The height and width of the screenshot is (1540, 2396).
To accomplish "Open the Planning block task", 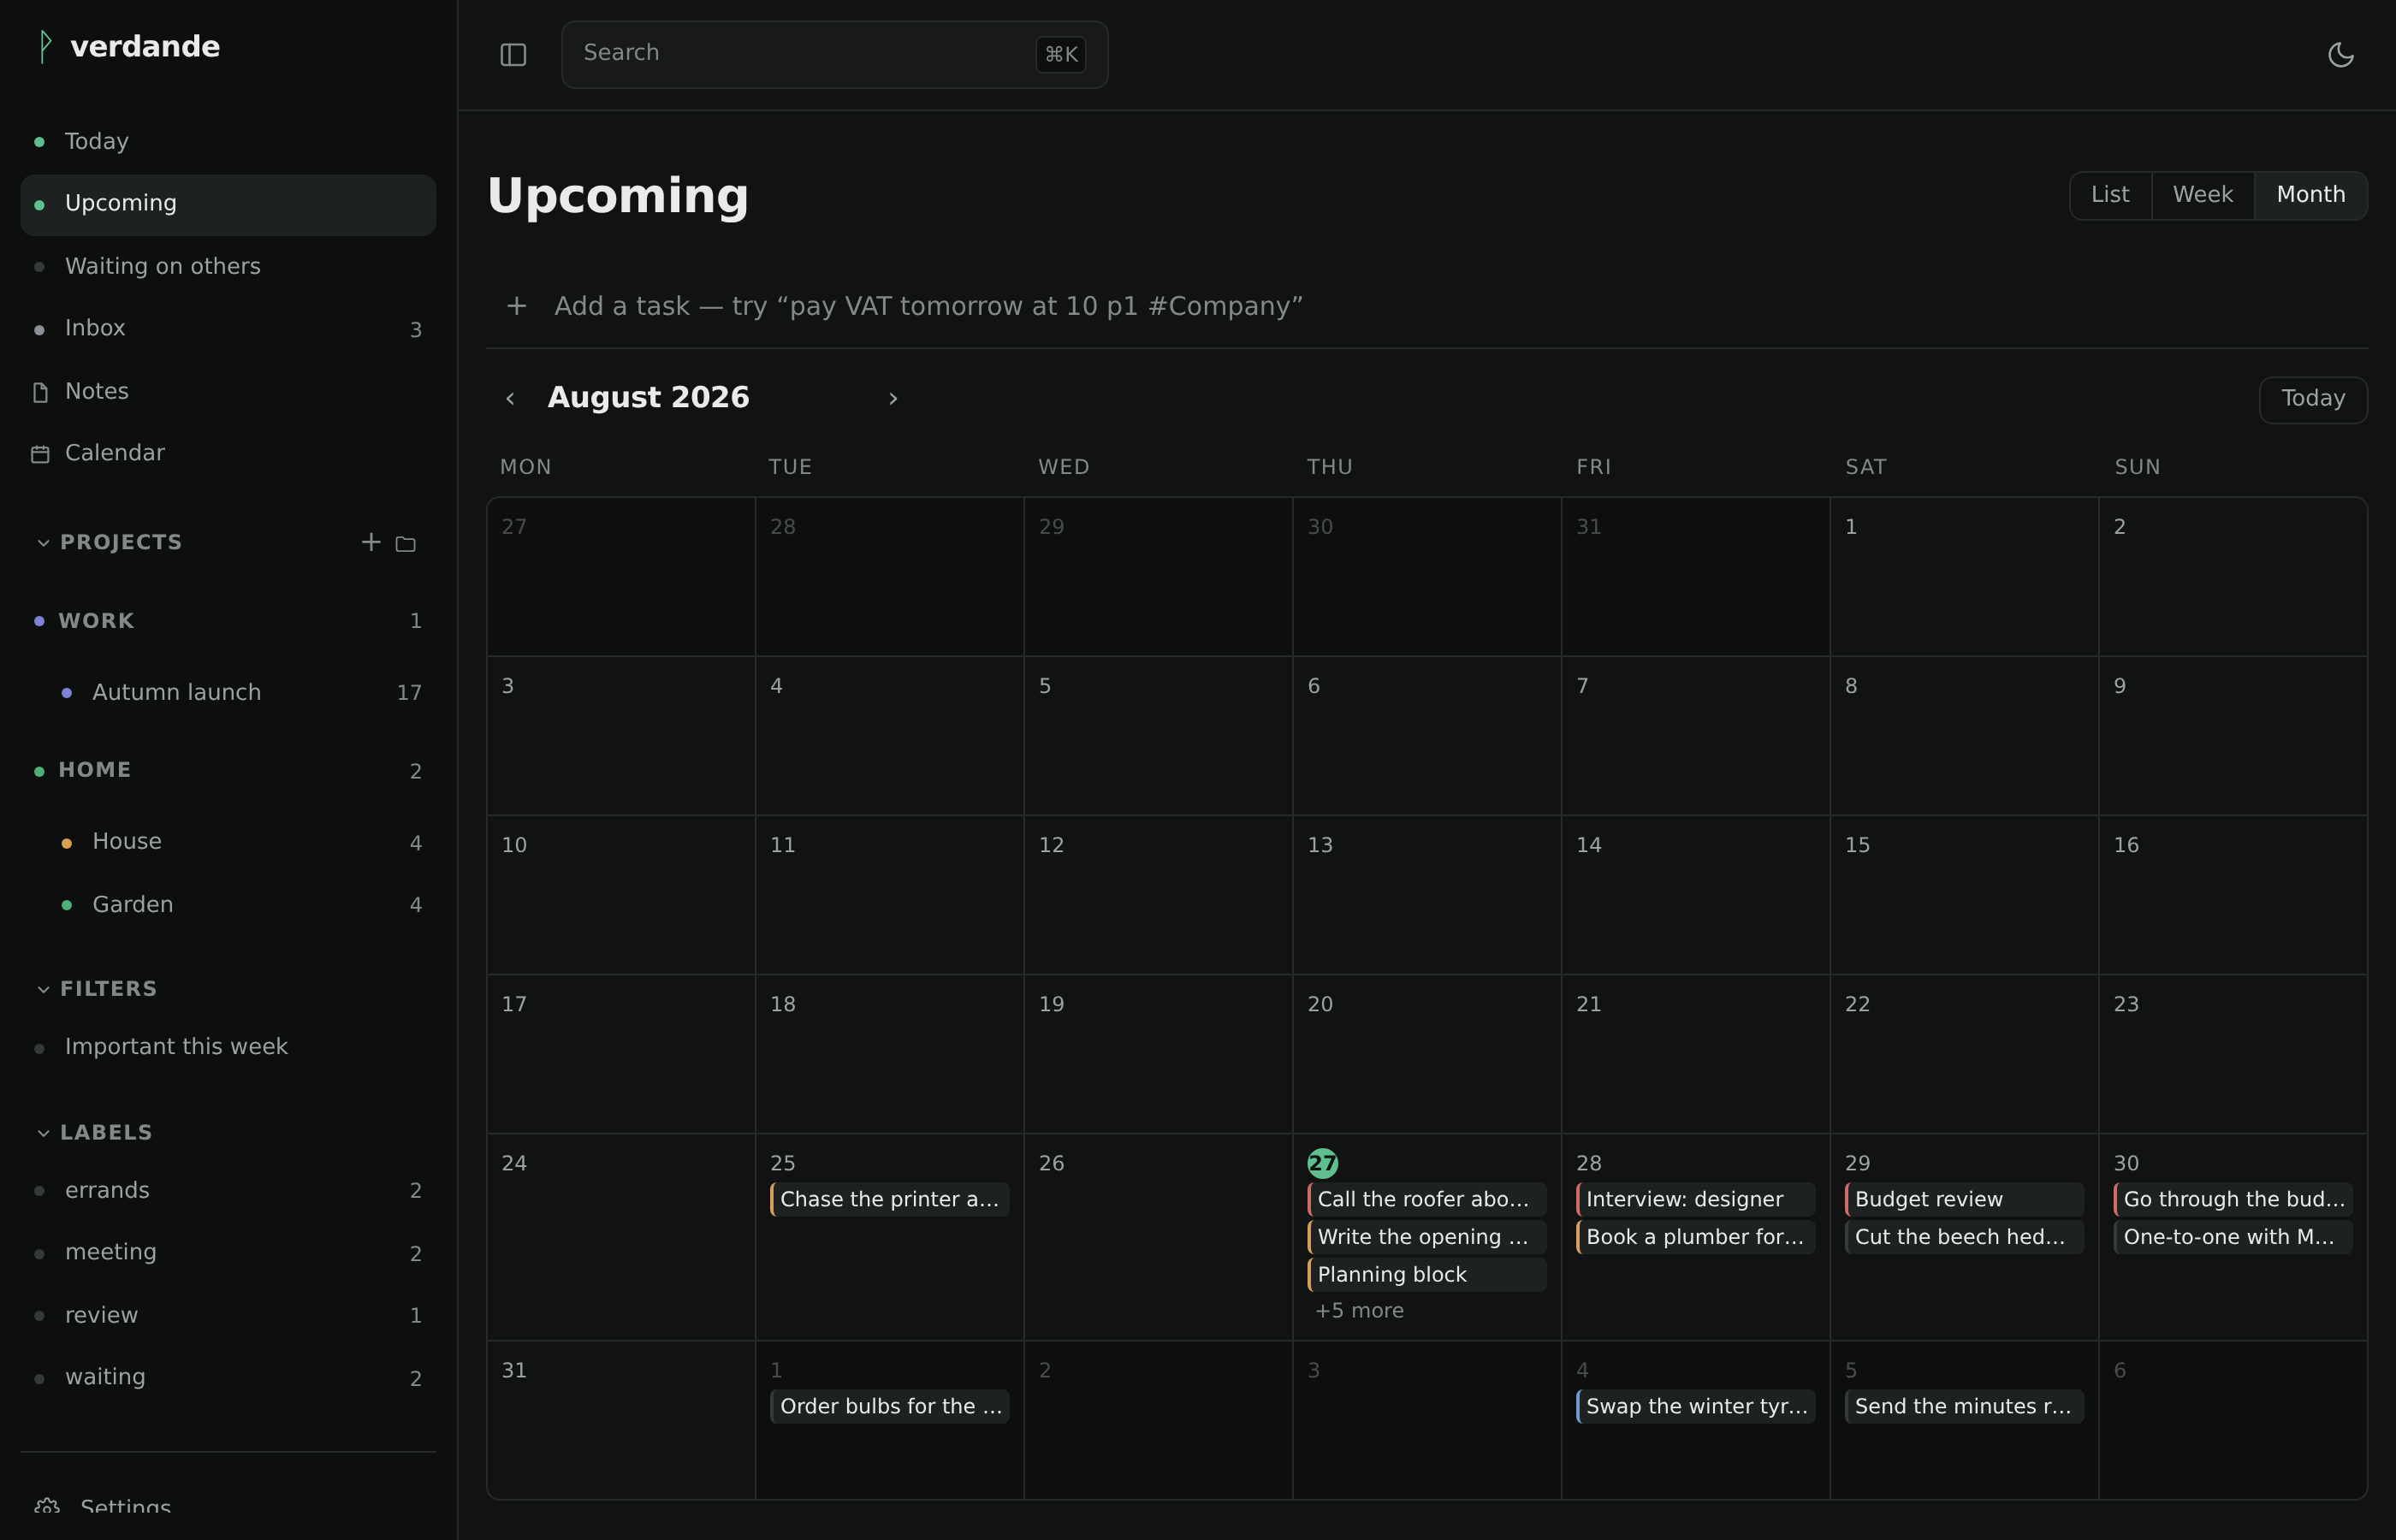I will (x=1427, y=1274).
